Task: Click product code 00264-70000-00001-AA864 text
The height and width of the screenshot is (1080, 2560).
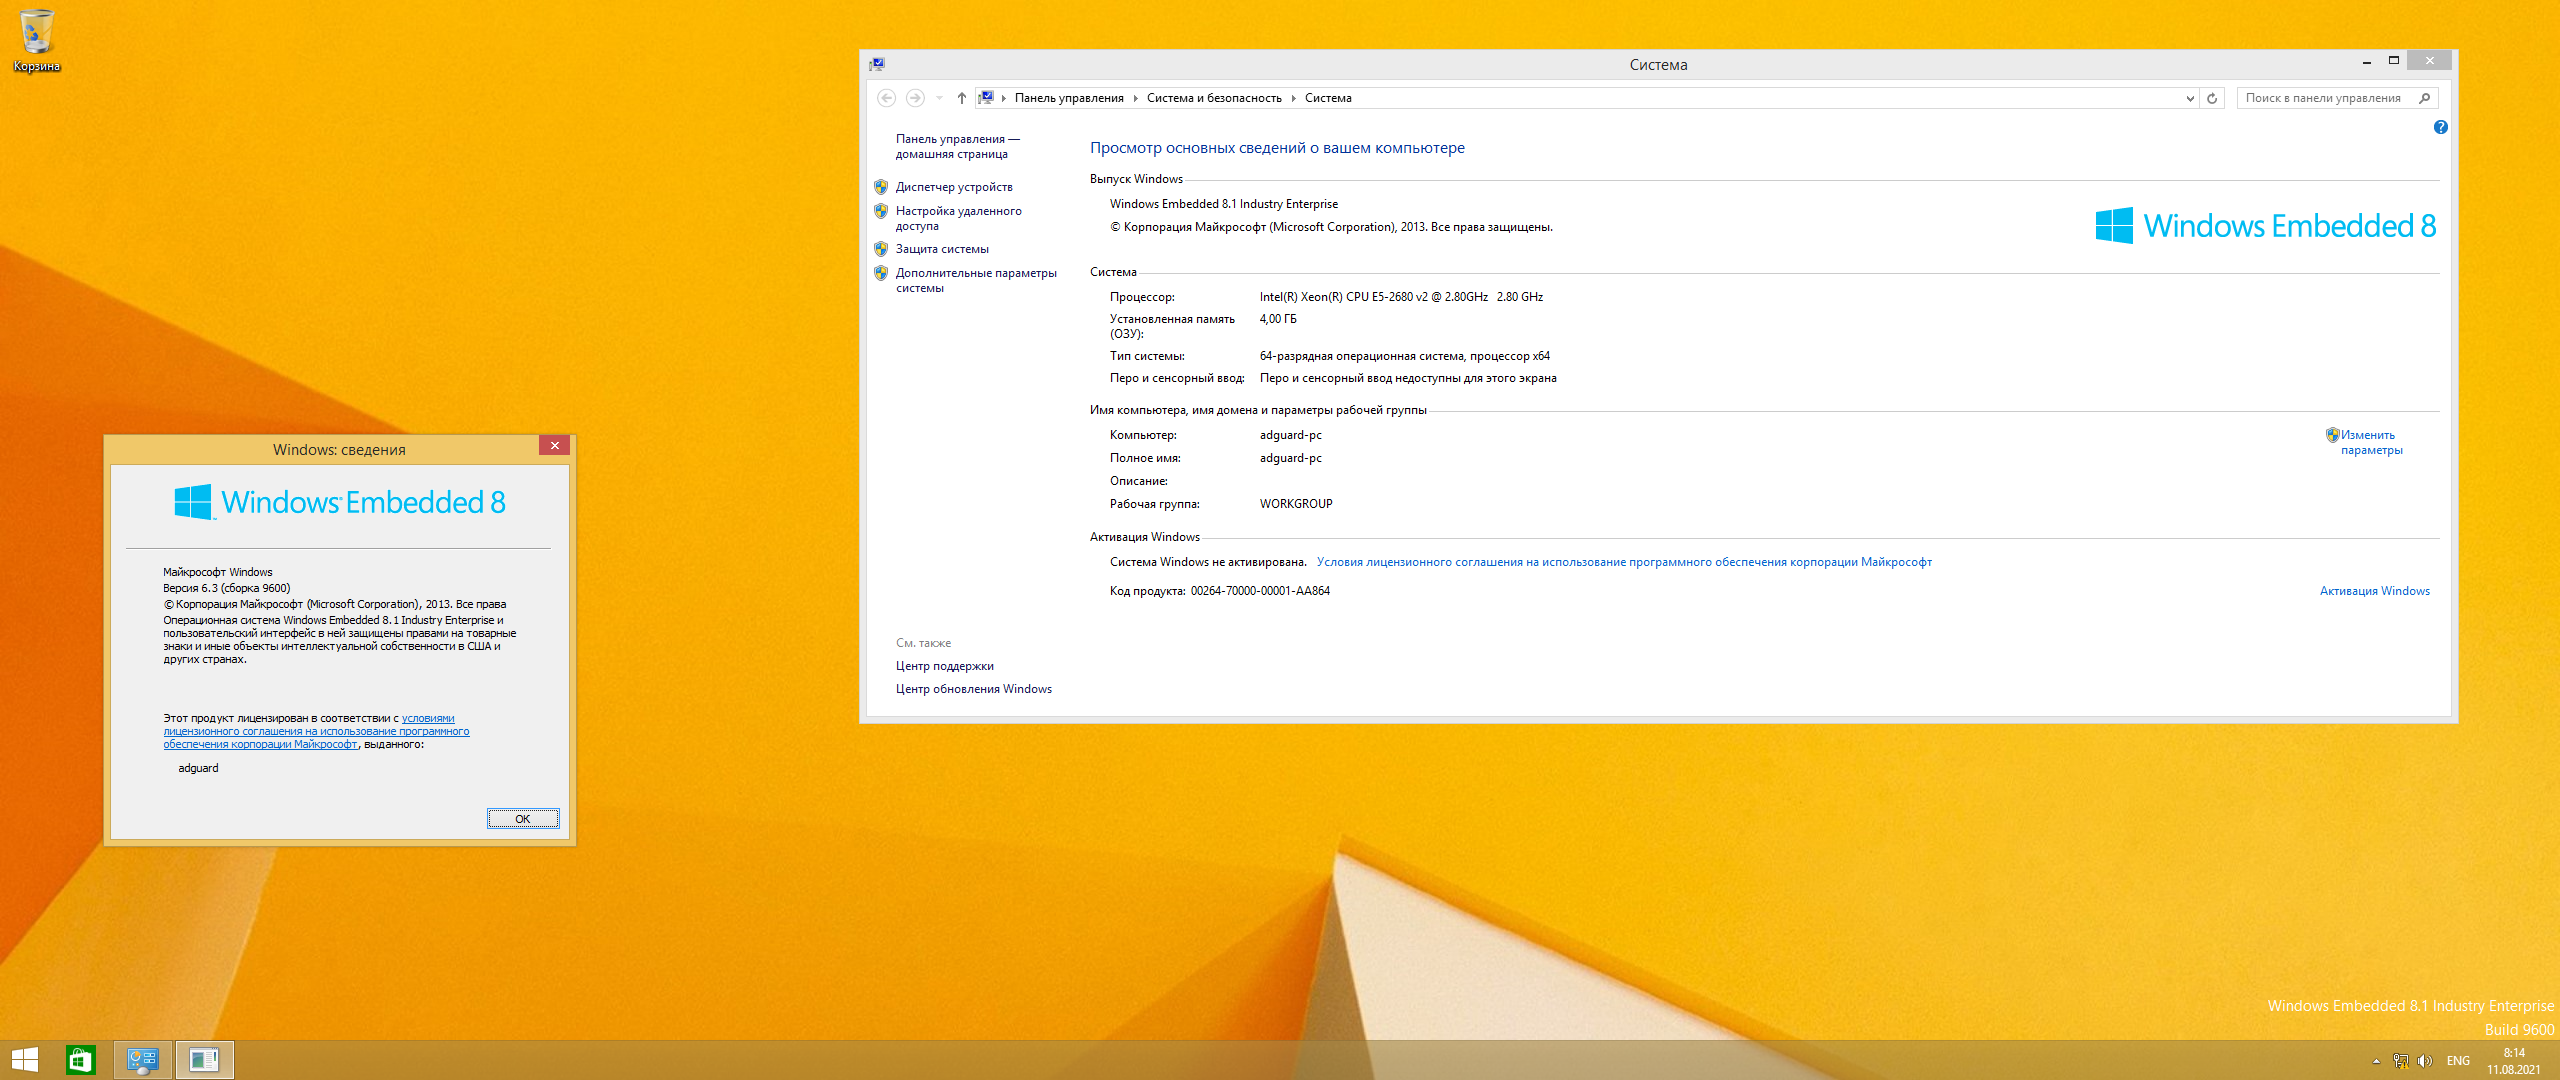Action: point(1260,591)
